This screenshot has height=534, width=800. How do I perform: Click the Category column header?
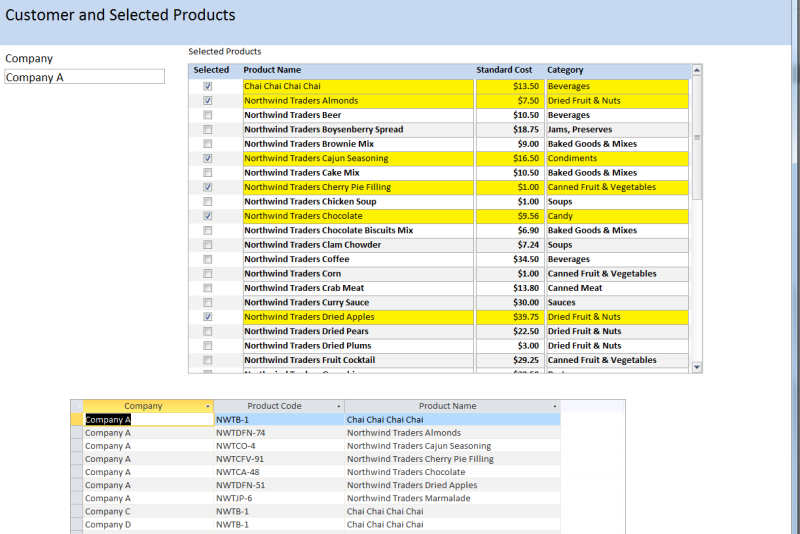tap(565, 70)
